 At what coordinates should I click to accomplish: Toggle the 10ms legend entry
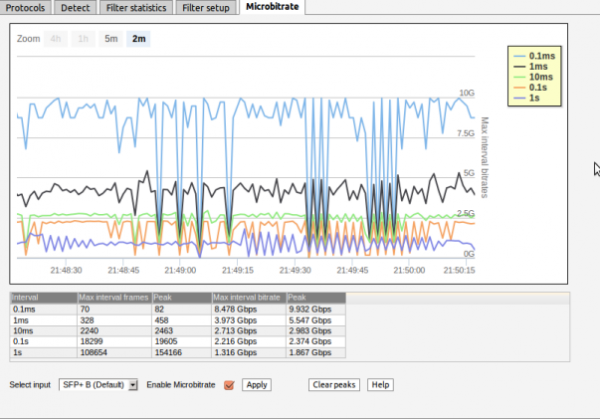[541, 77]
